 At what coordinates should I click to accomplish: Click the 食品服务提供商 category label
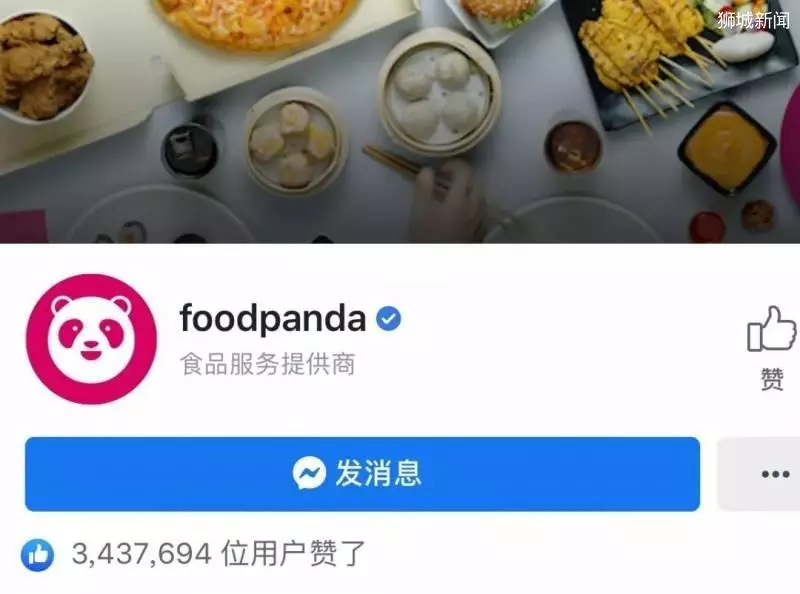coord(267,364)
